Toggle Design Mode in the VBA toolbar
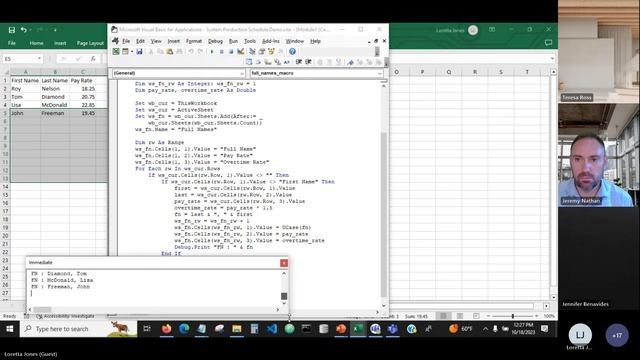The width and height of the screenshot is (640, 360). (241, 51)
